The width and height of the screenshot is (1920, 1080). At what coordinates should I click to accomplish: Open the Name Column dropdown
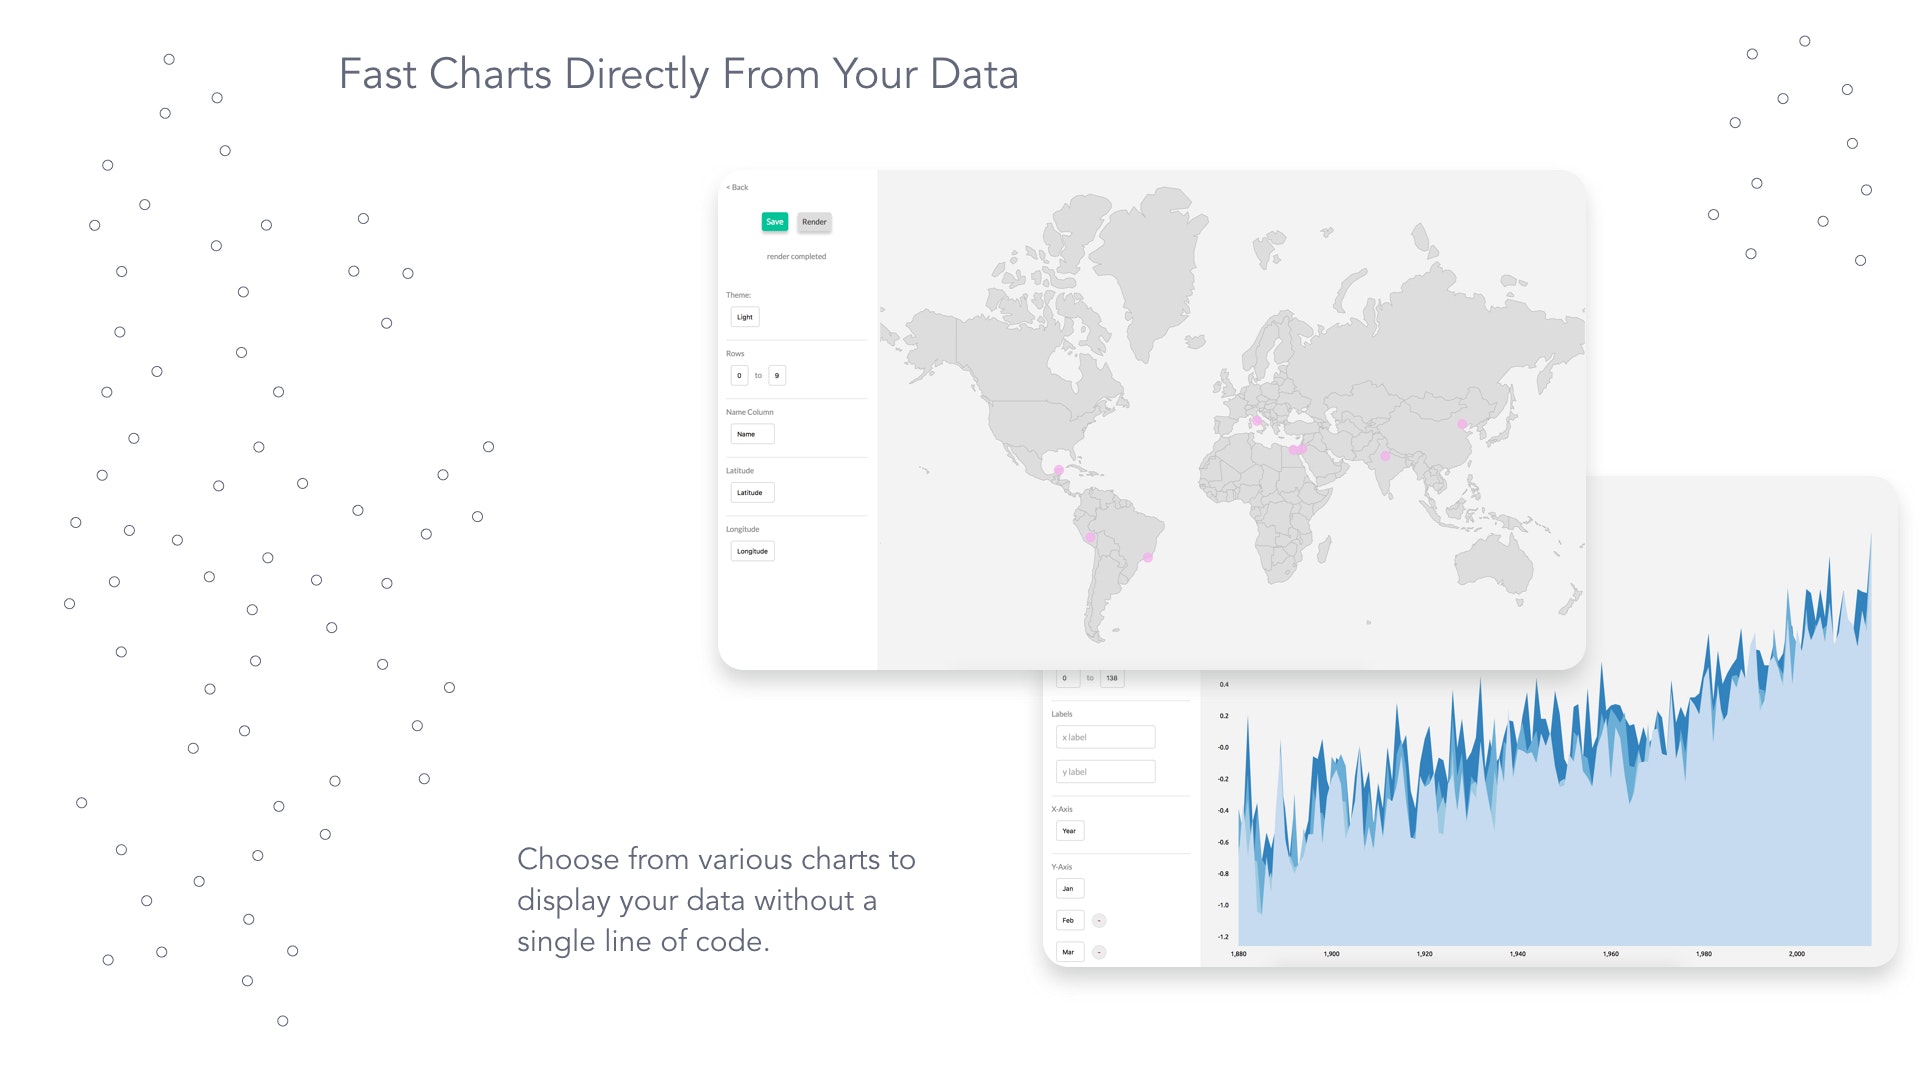pos(752,434)
